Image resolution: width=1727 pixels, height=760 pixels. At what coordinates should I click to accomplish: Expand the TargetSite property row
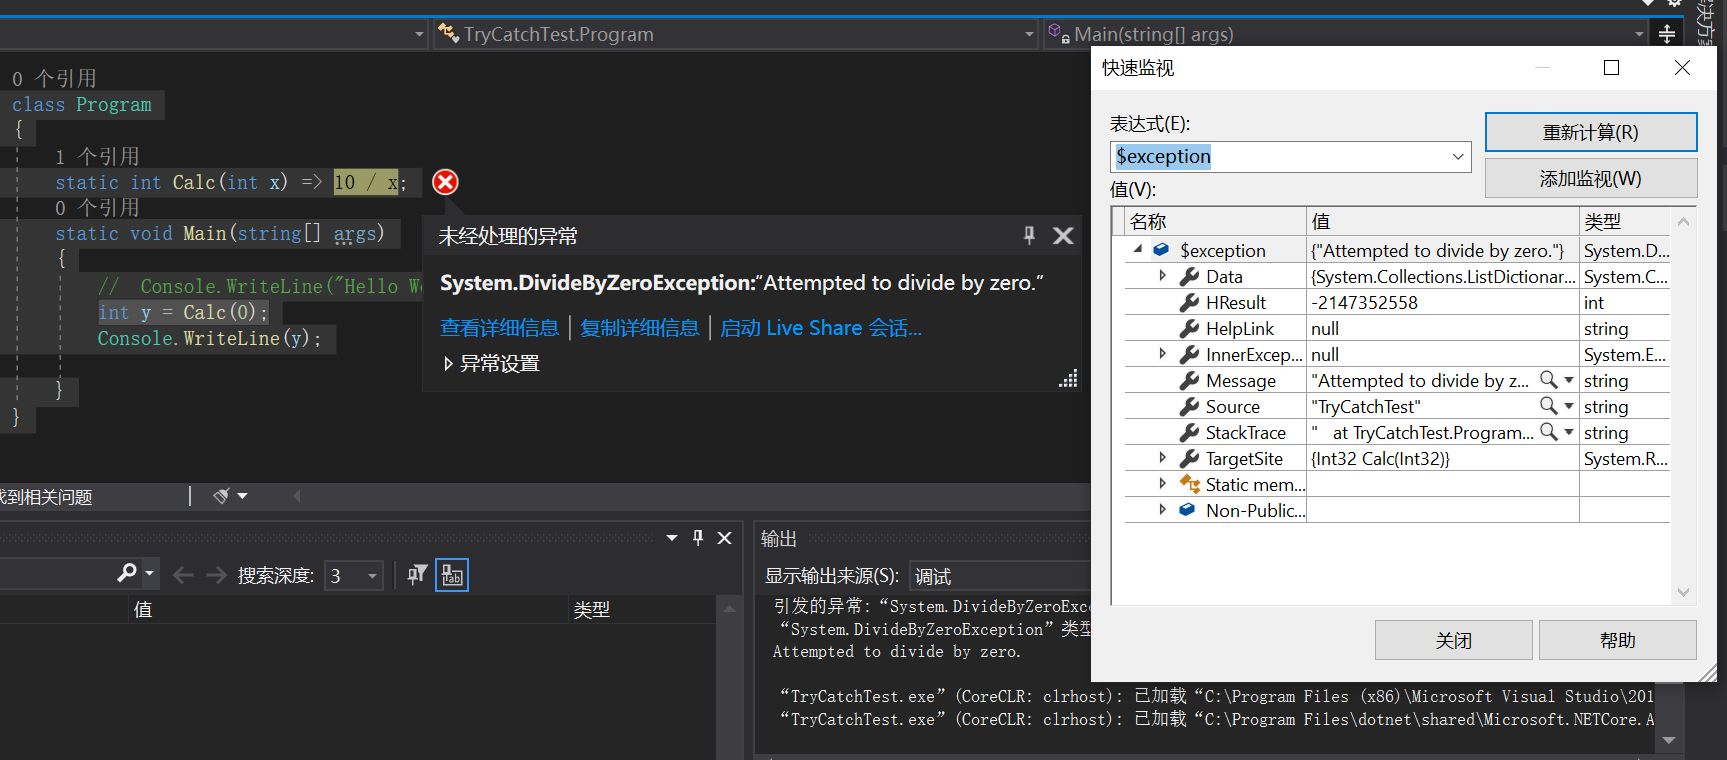click(x=1162, y=458)
